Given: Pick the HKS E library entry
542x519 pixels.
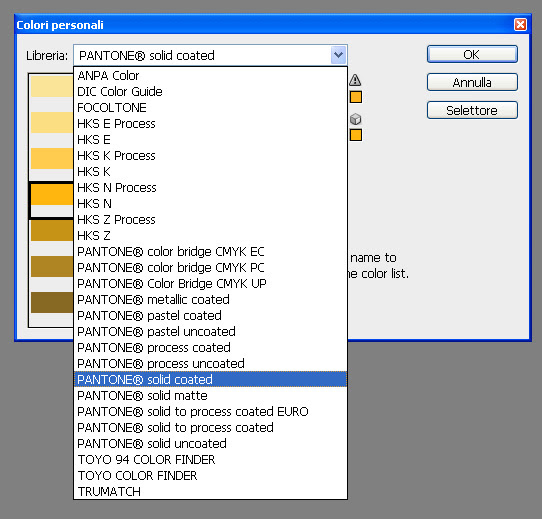Looking at the screenshot, I should click(210, 140).
